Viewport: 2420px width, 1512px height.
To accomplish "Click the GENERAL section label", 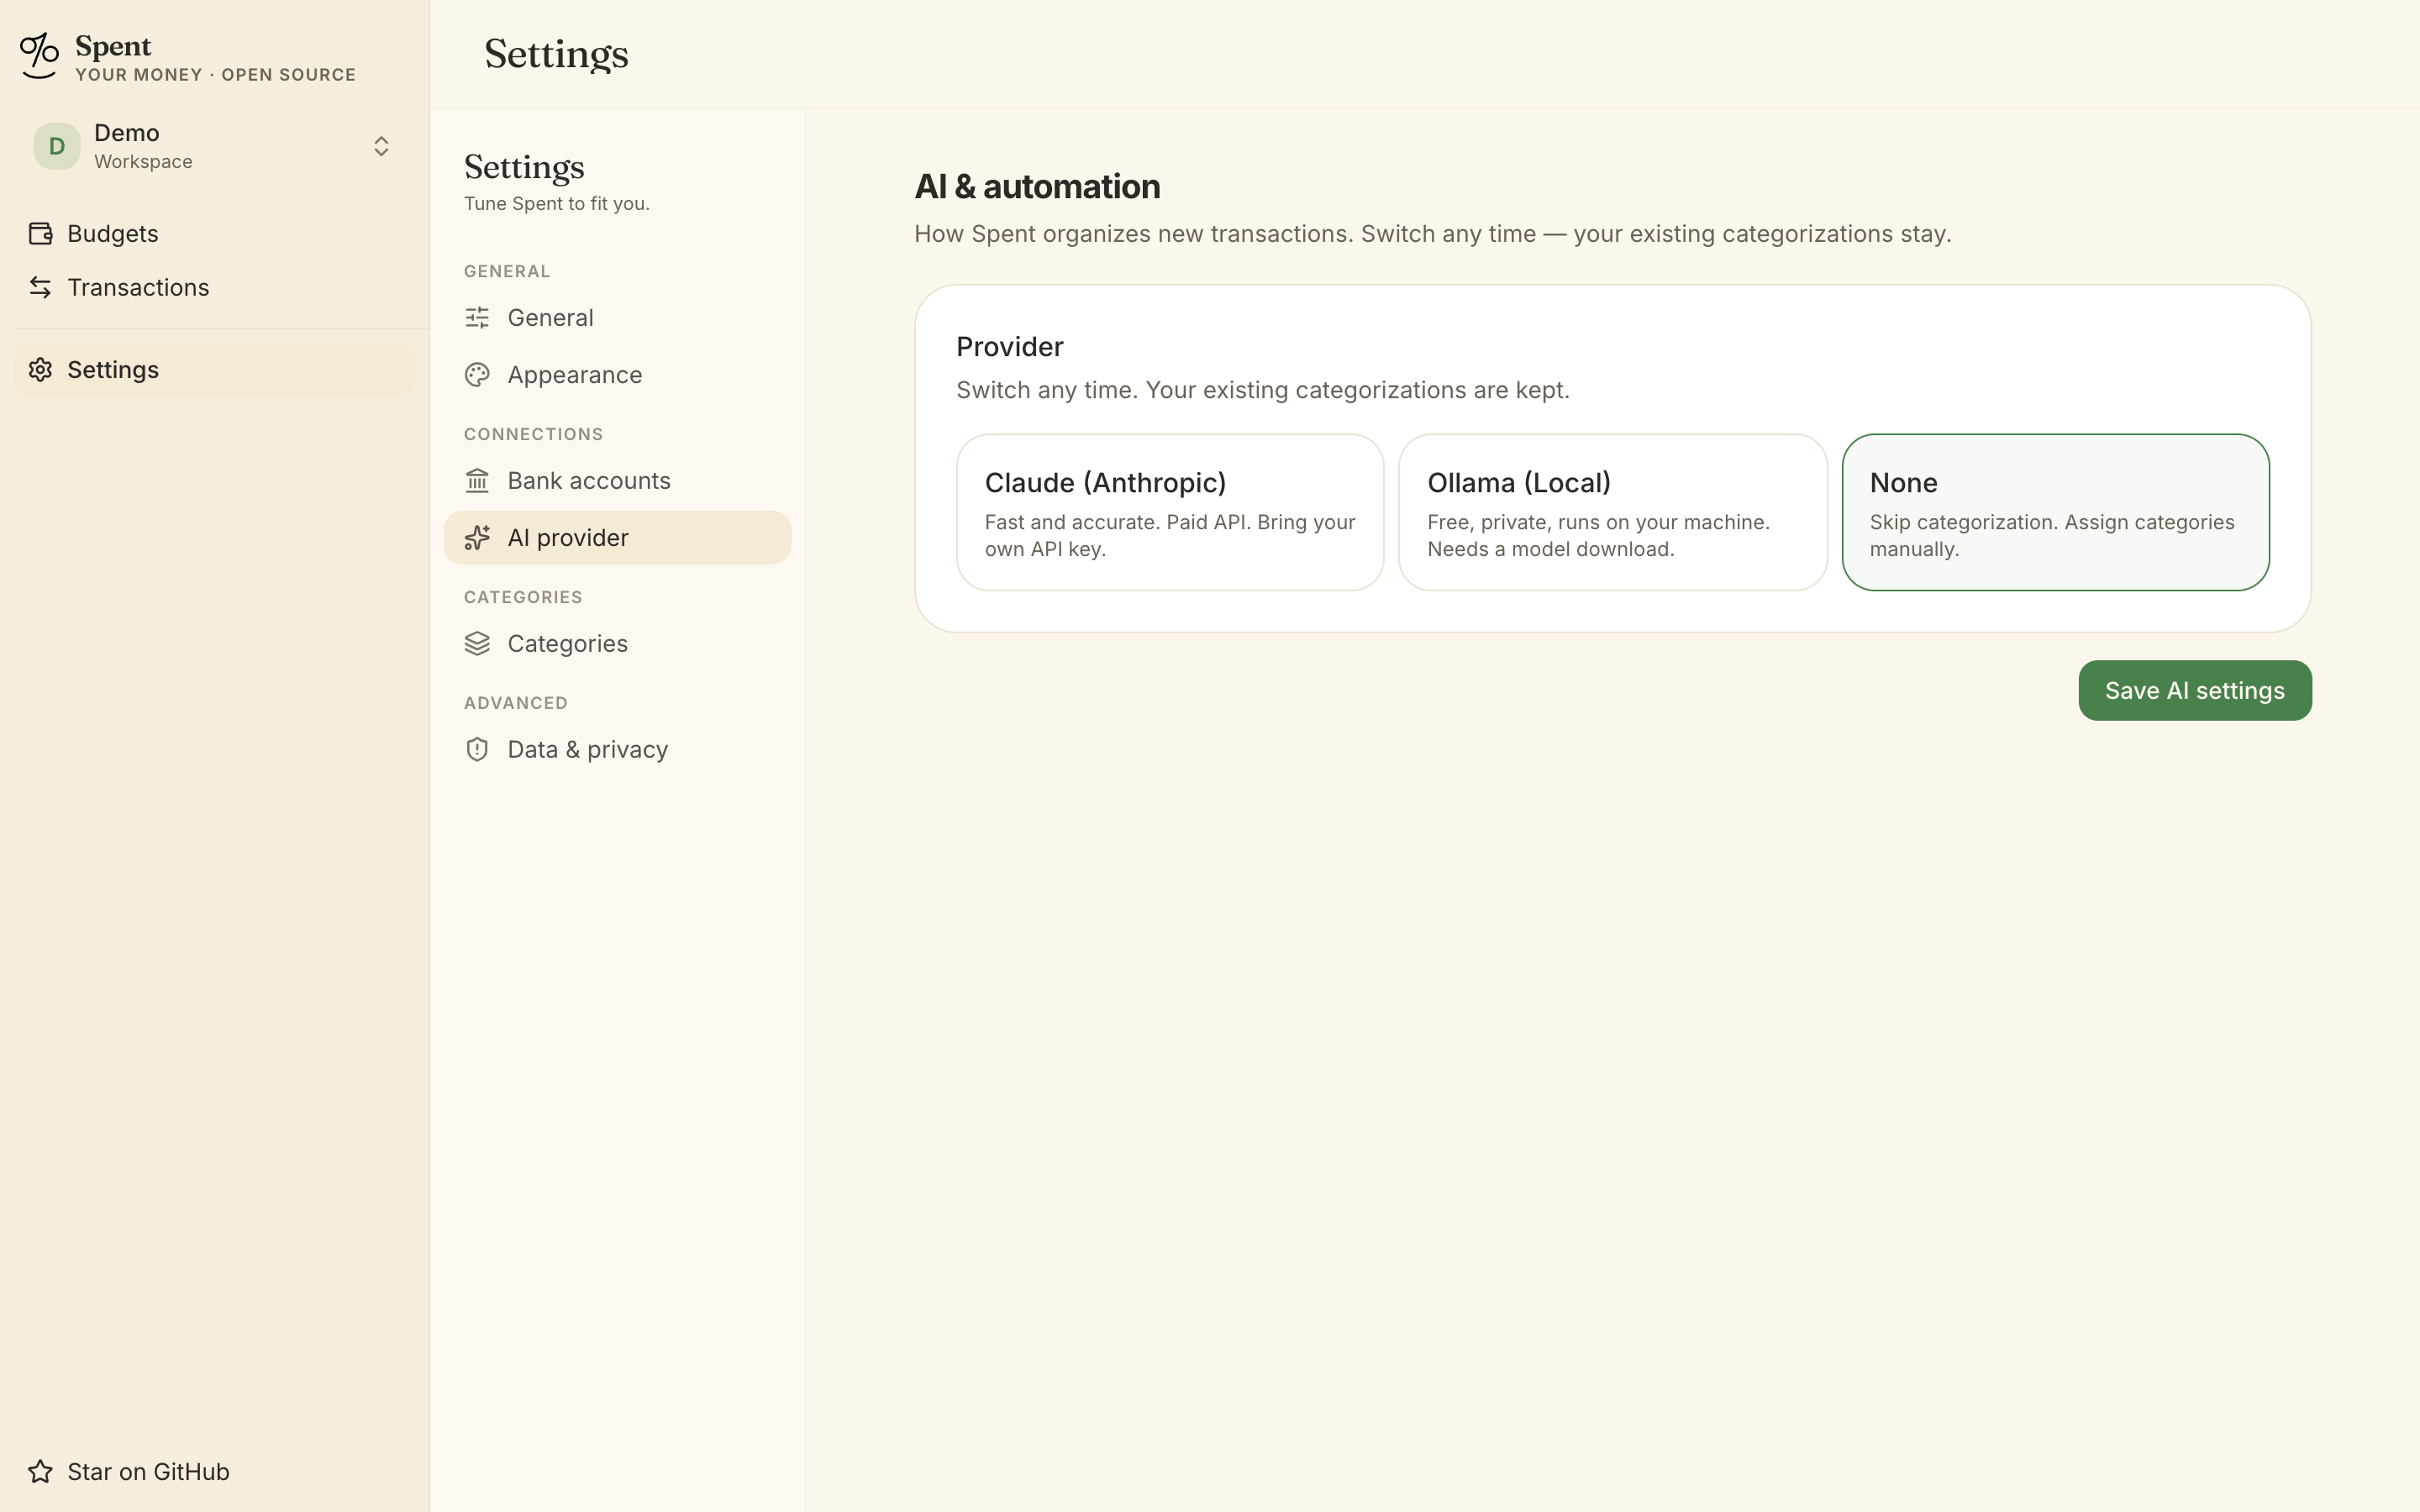I will tap(507, 271).
